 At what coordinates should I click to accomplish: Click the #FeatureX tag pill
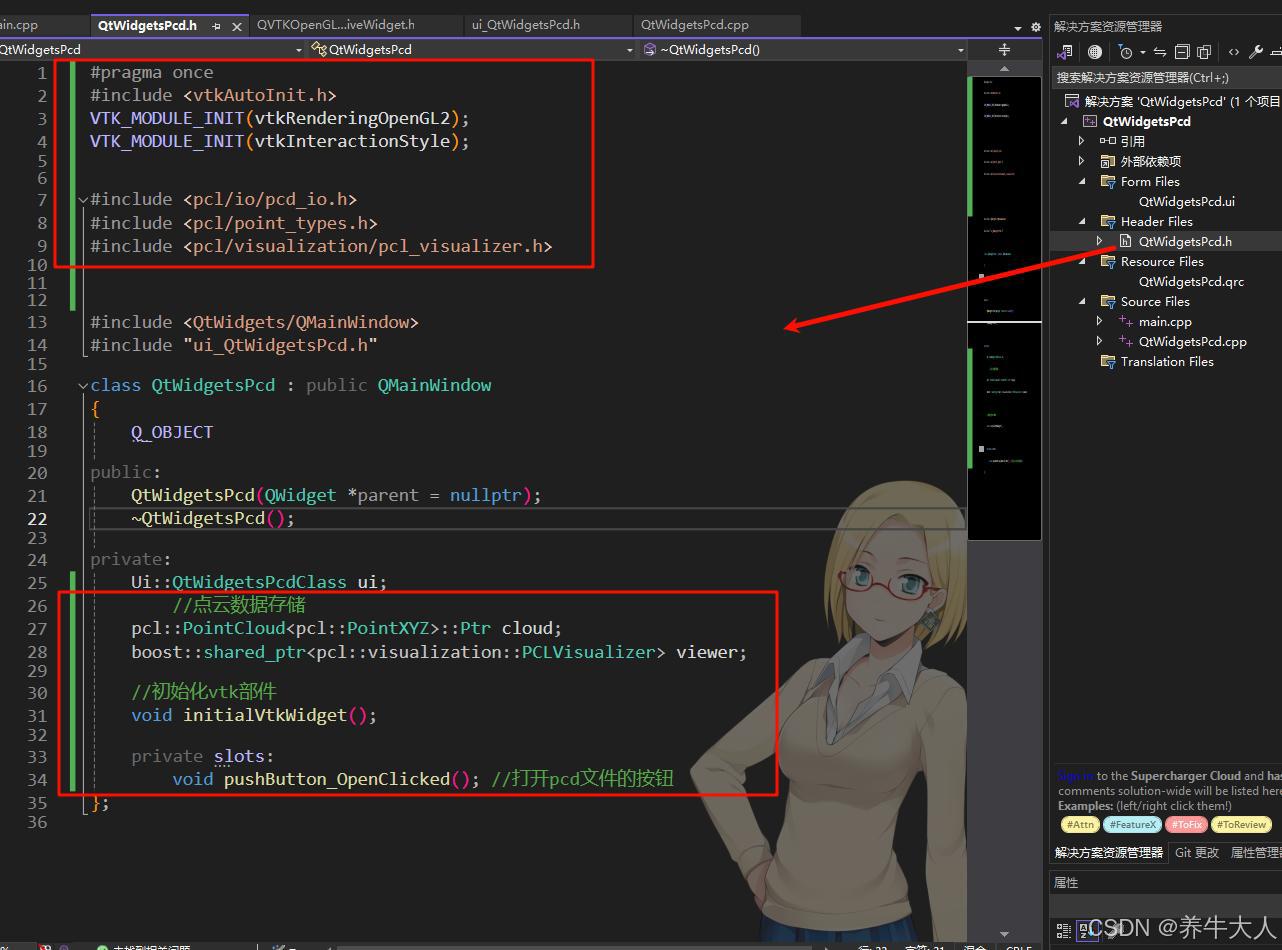pos(1132,825)
